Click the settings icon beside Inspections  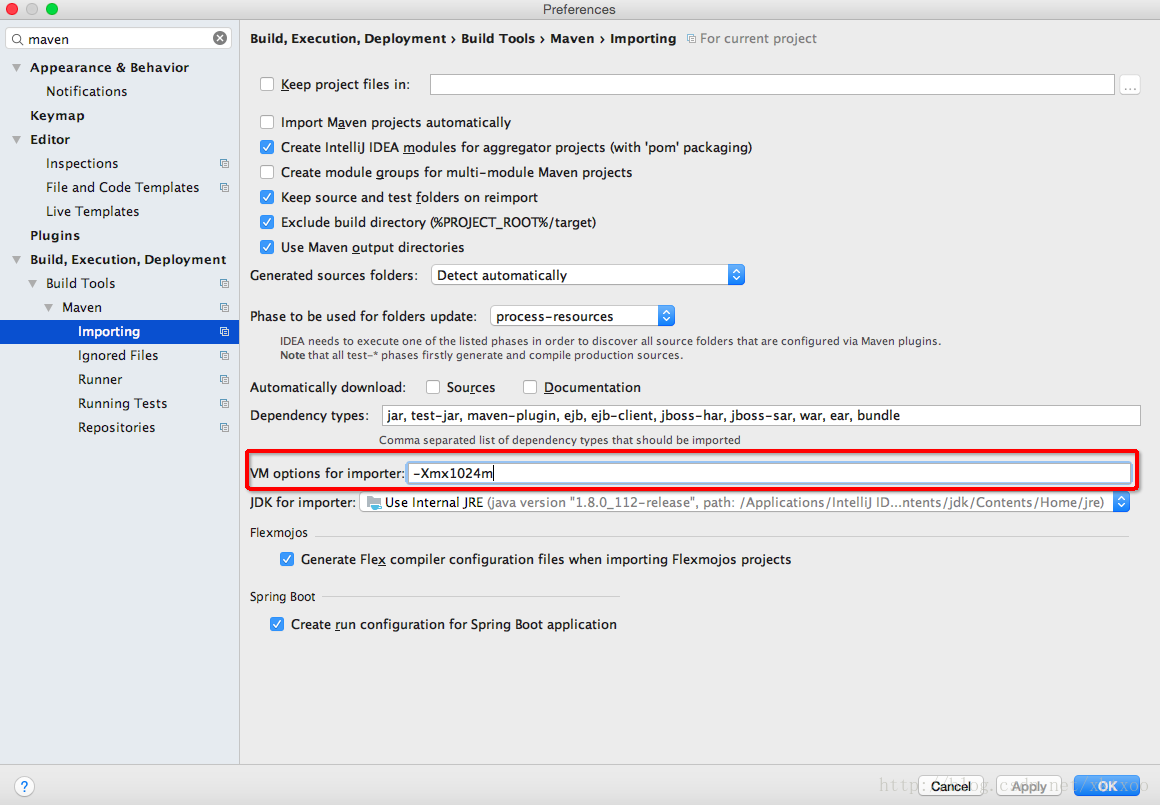coord(222,163)
